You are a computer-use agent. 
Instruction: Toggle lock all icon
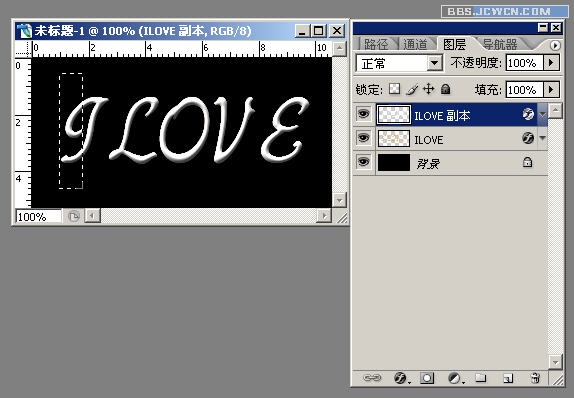446,89
